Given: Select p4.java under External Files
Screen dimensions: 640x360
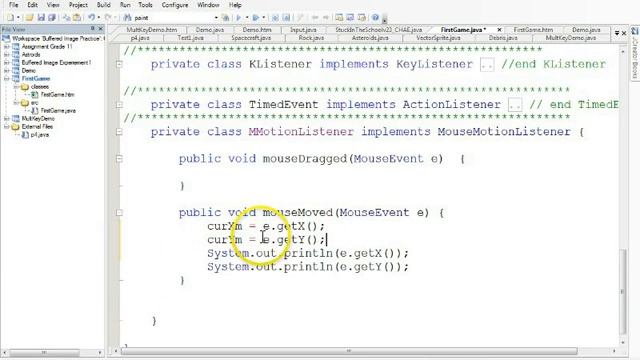Looking at the screenshot, I should (40, 135).
